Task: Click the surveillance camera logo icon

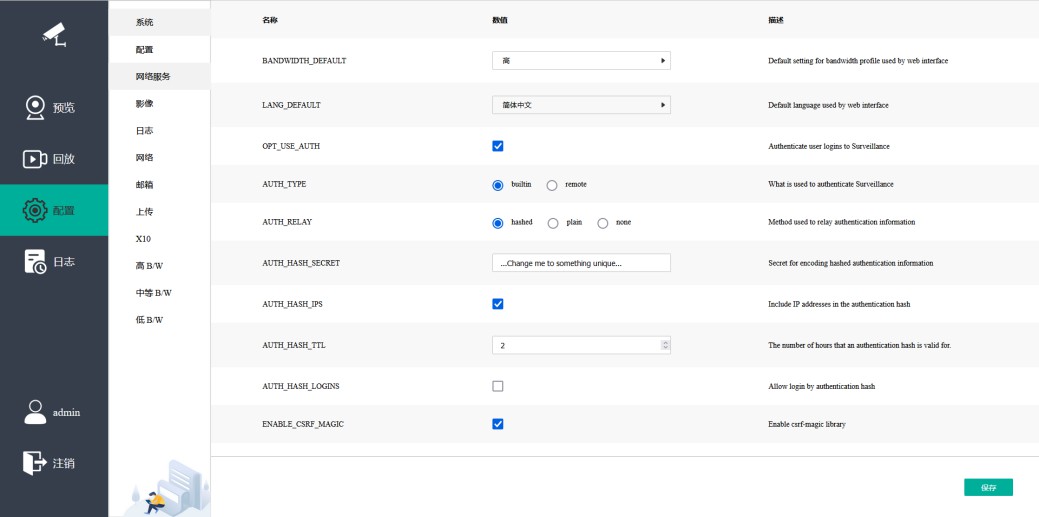Action: click(54, 35)
